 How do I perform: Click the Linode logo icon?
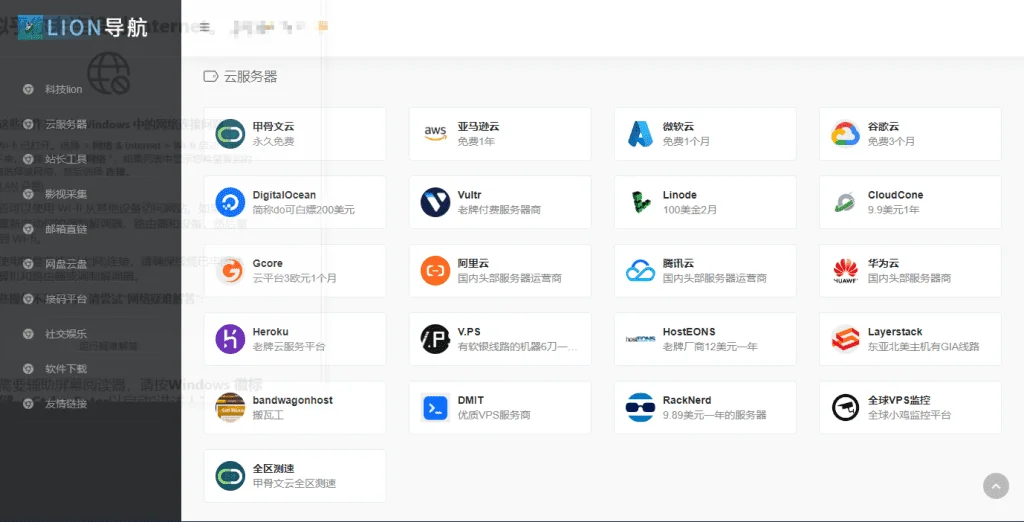pos(640,202)
